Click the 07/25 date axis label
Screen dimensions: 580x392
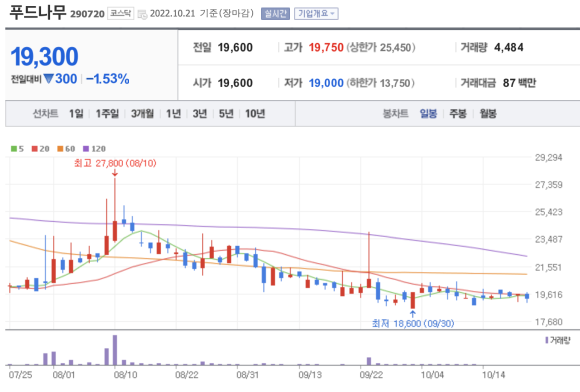(20, 375)
